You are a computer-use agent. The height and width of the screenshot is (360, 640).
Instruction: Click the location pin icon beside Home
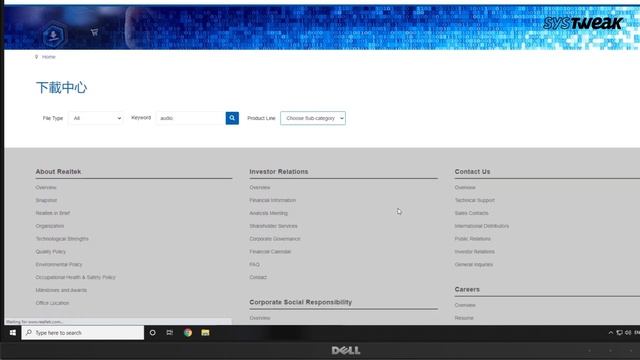pos(36,57)
